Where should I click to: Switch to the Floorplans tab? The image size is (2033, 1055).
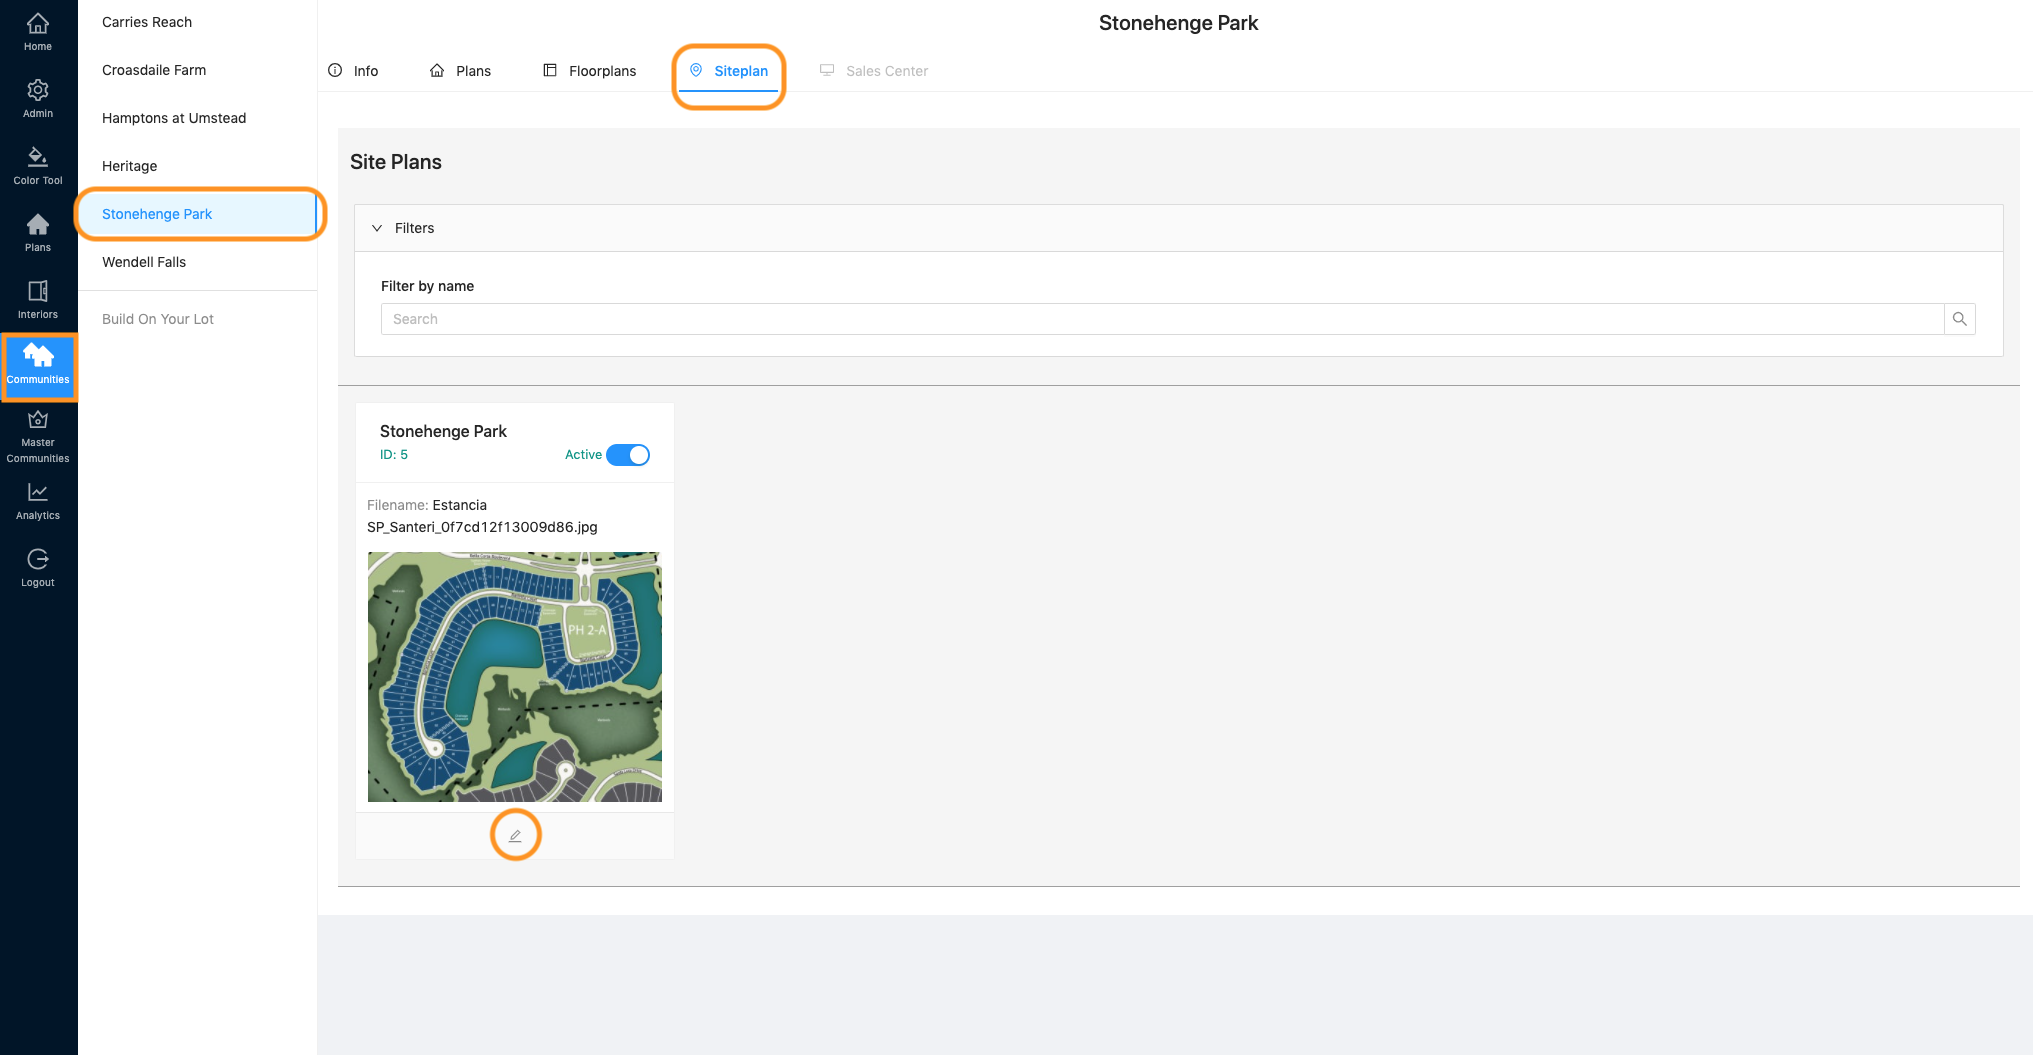[590, 70]
